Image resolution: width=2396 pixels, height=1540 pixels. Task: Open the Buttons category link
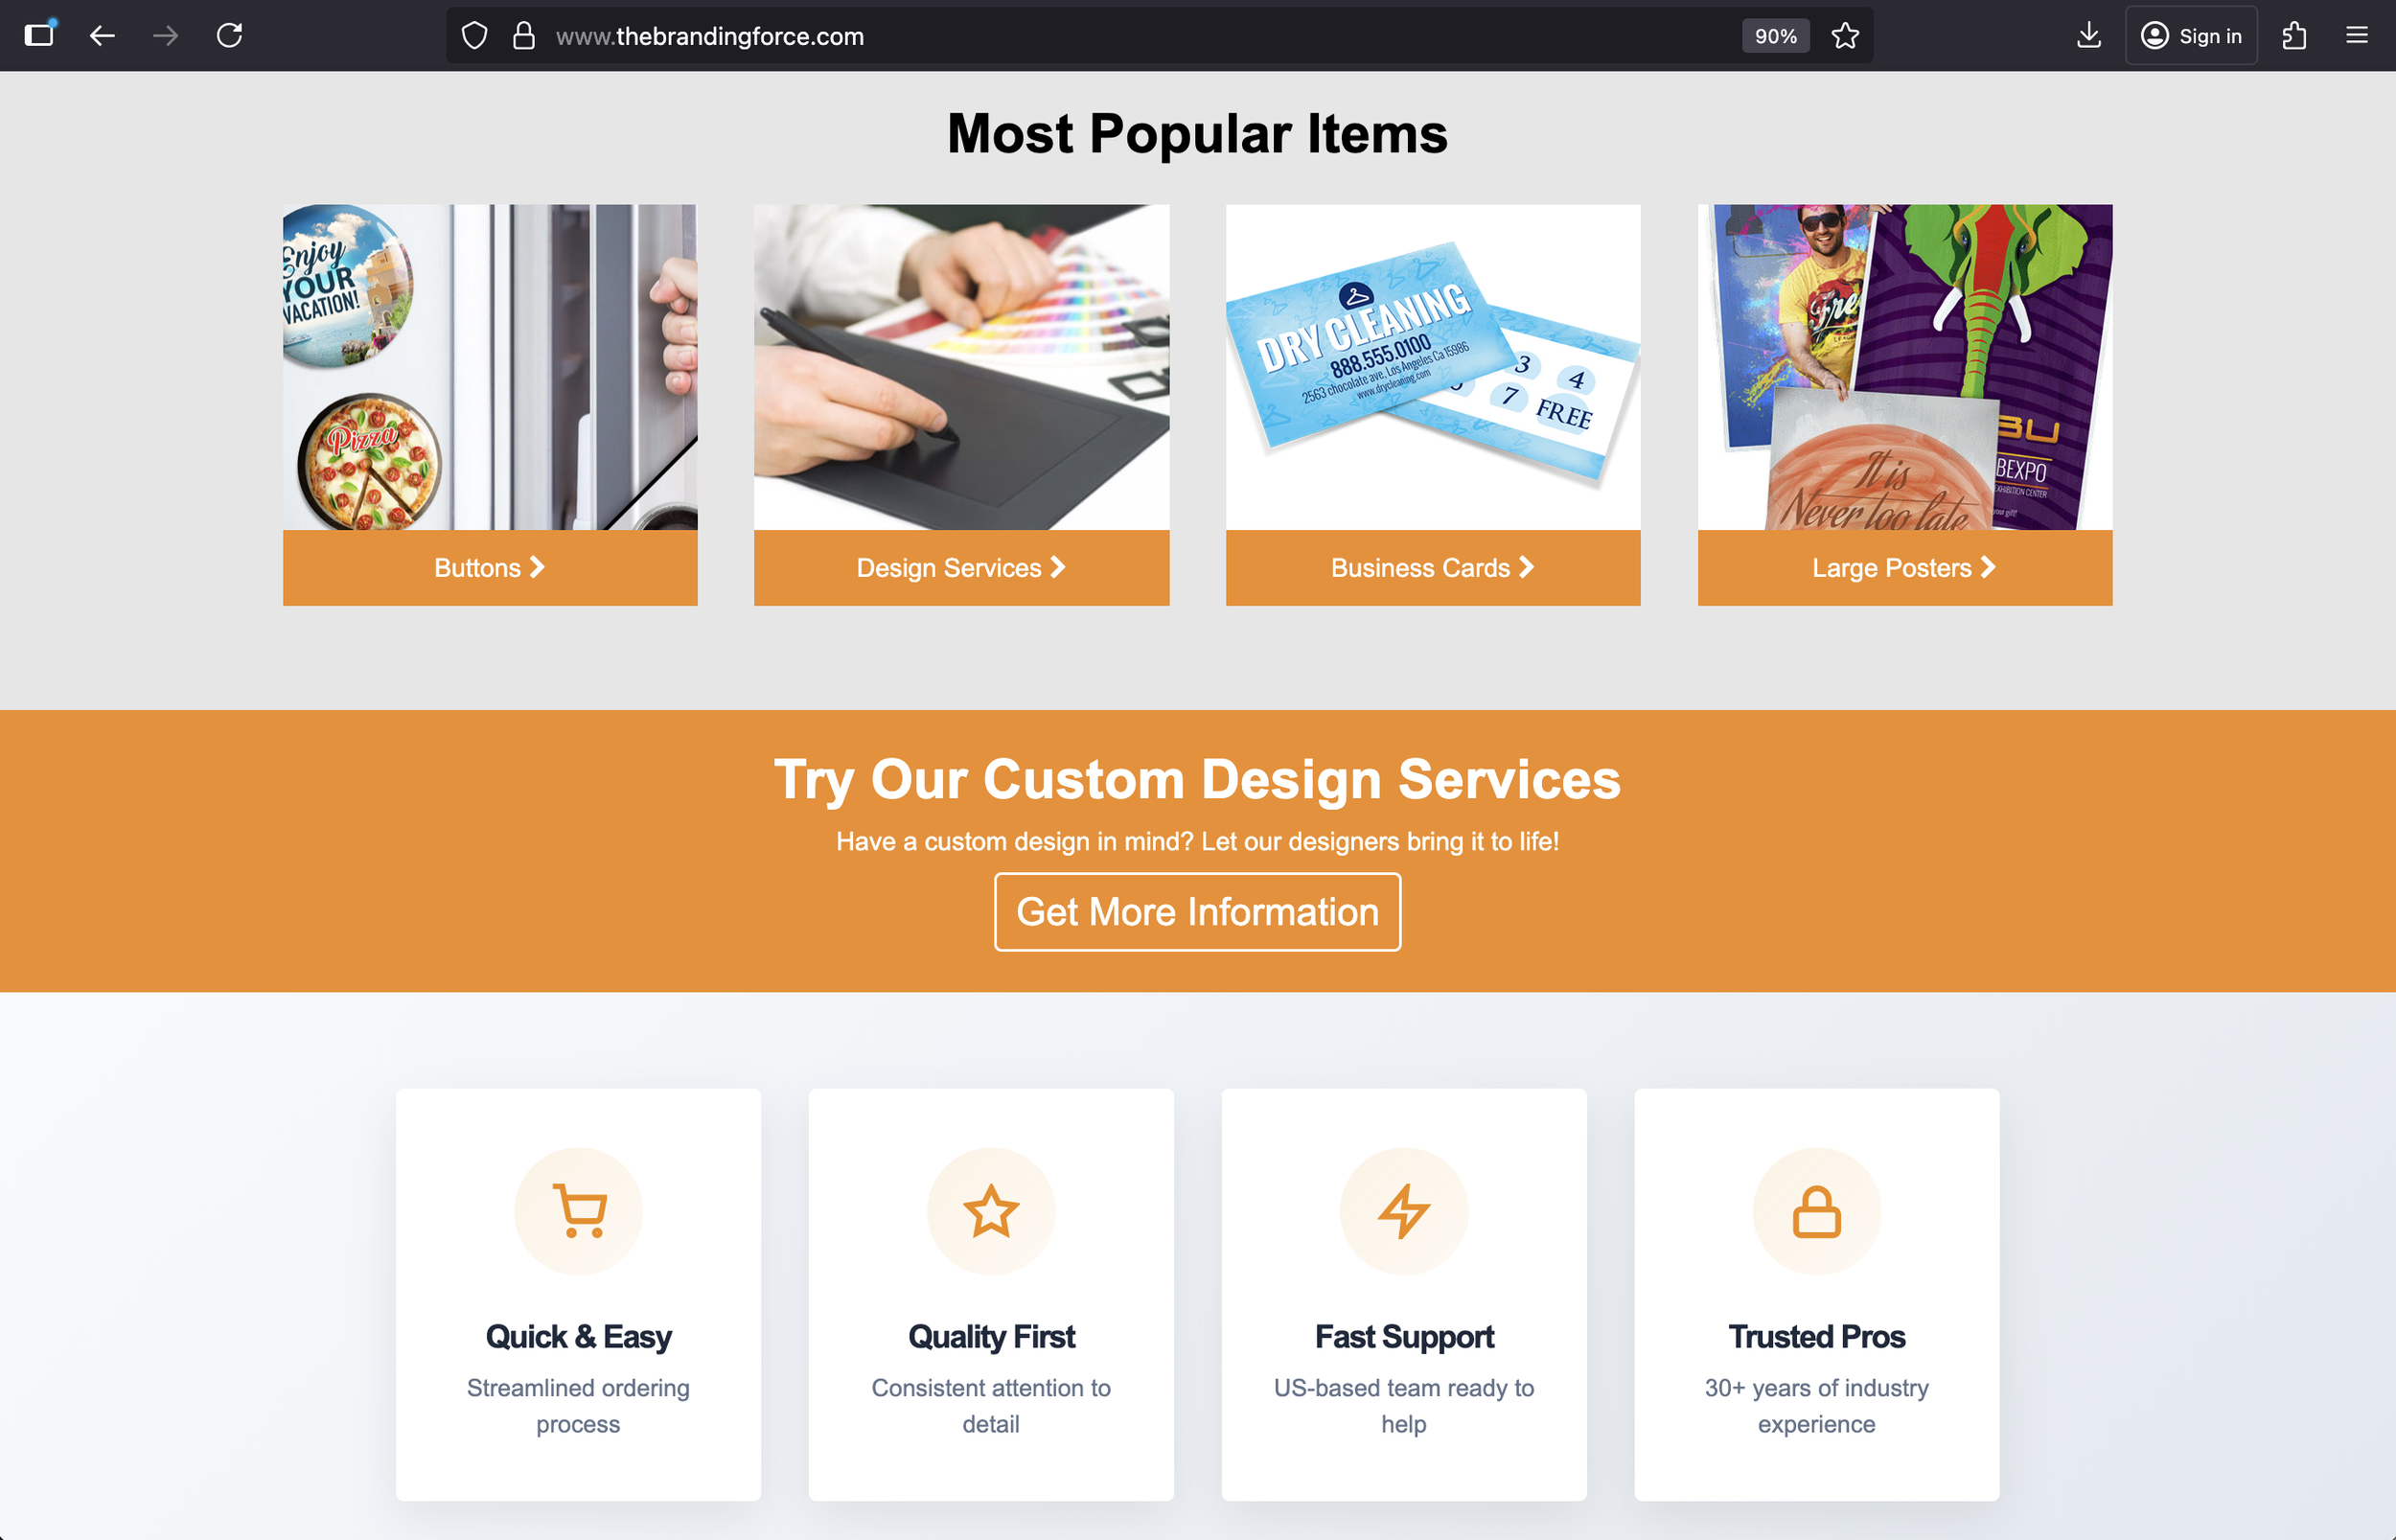490,568
